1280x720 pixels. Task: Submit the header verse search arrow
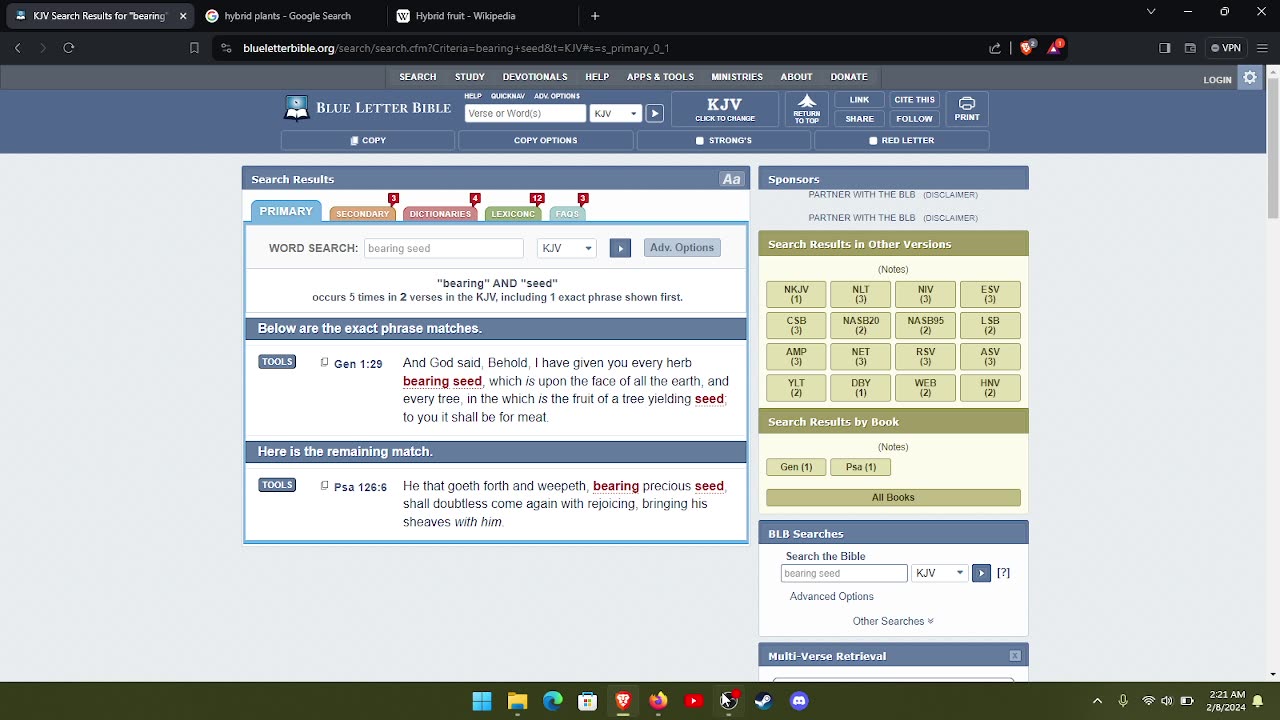tap(655, 113)
